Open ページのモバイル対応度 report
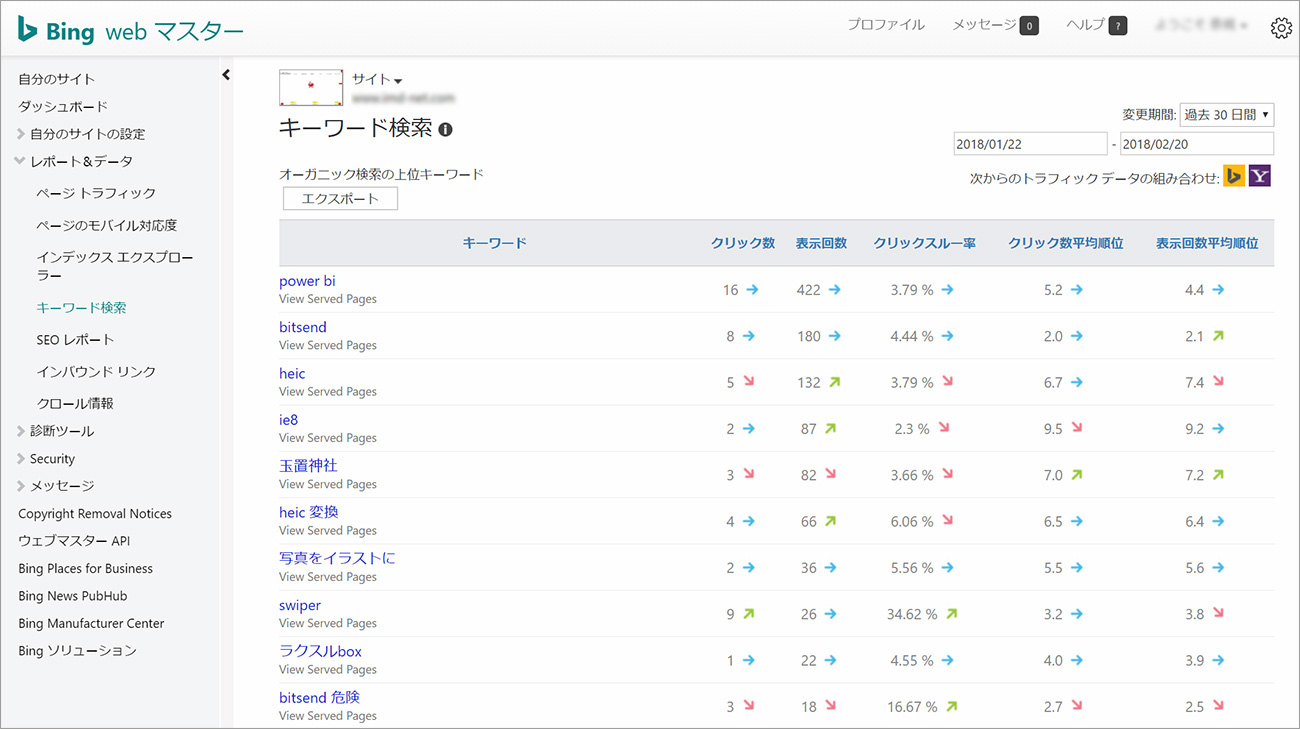This screenshot has height=729, width=1300. 106,225
